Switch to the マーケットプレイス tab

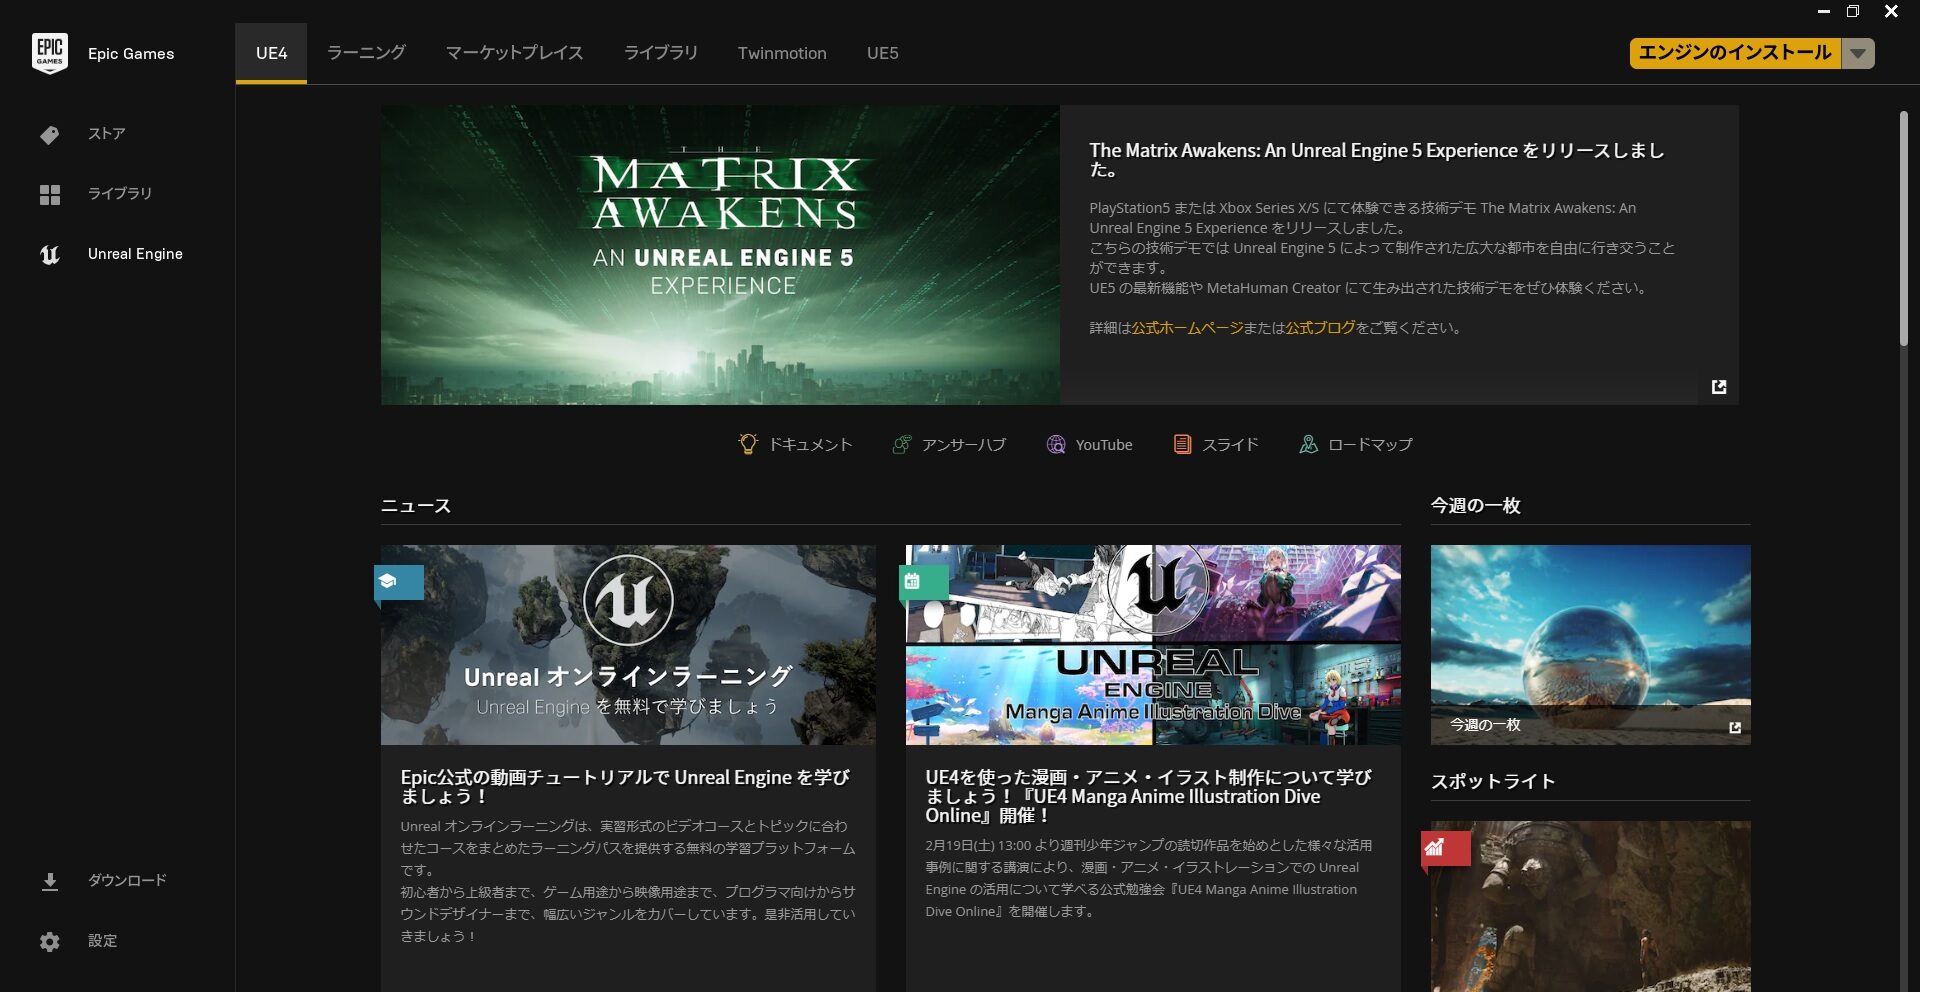(x=514, y=53)
